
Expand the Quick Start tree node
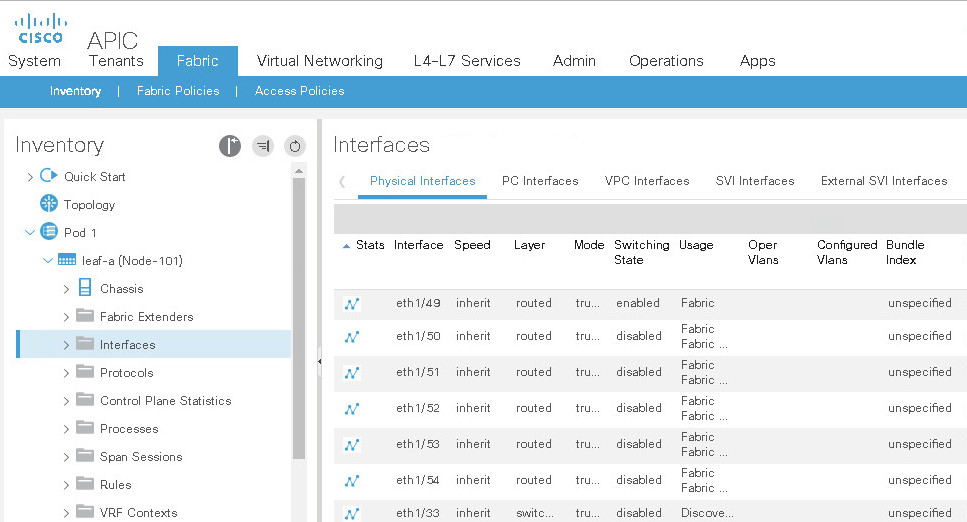point(29,177)
